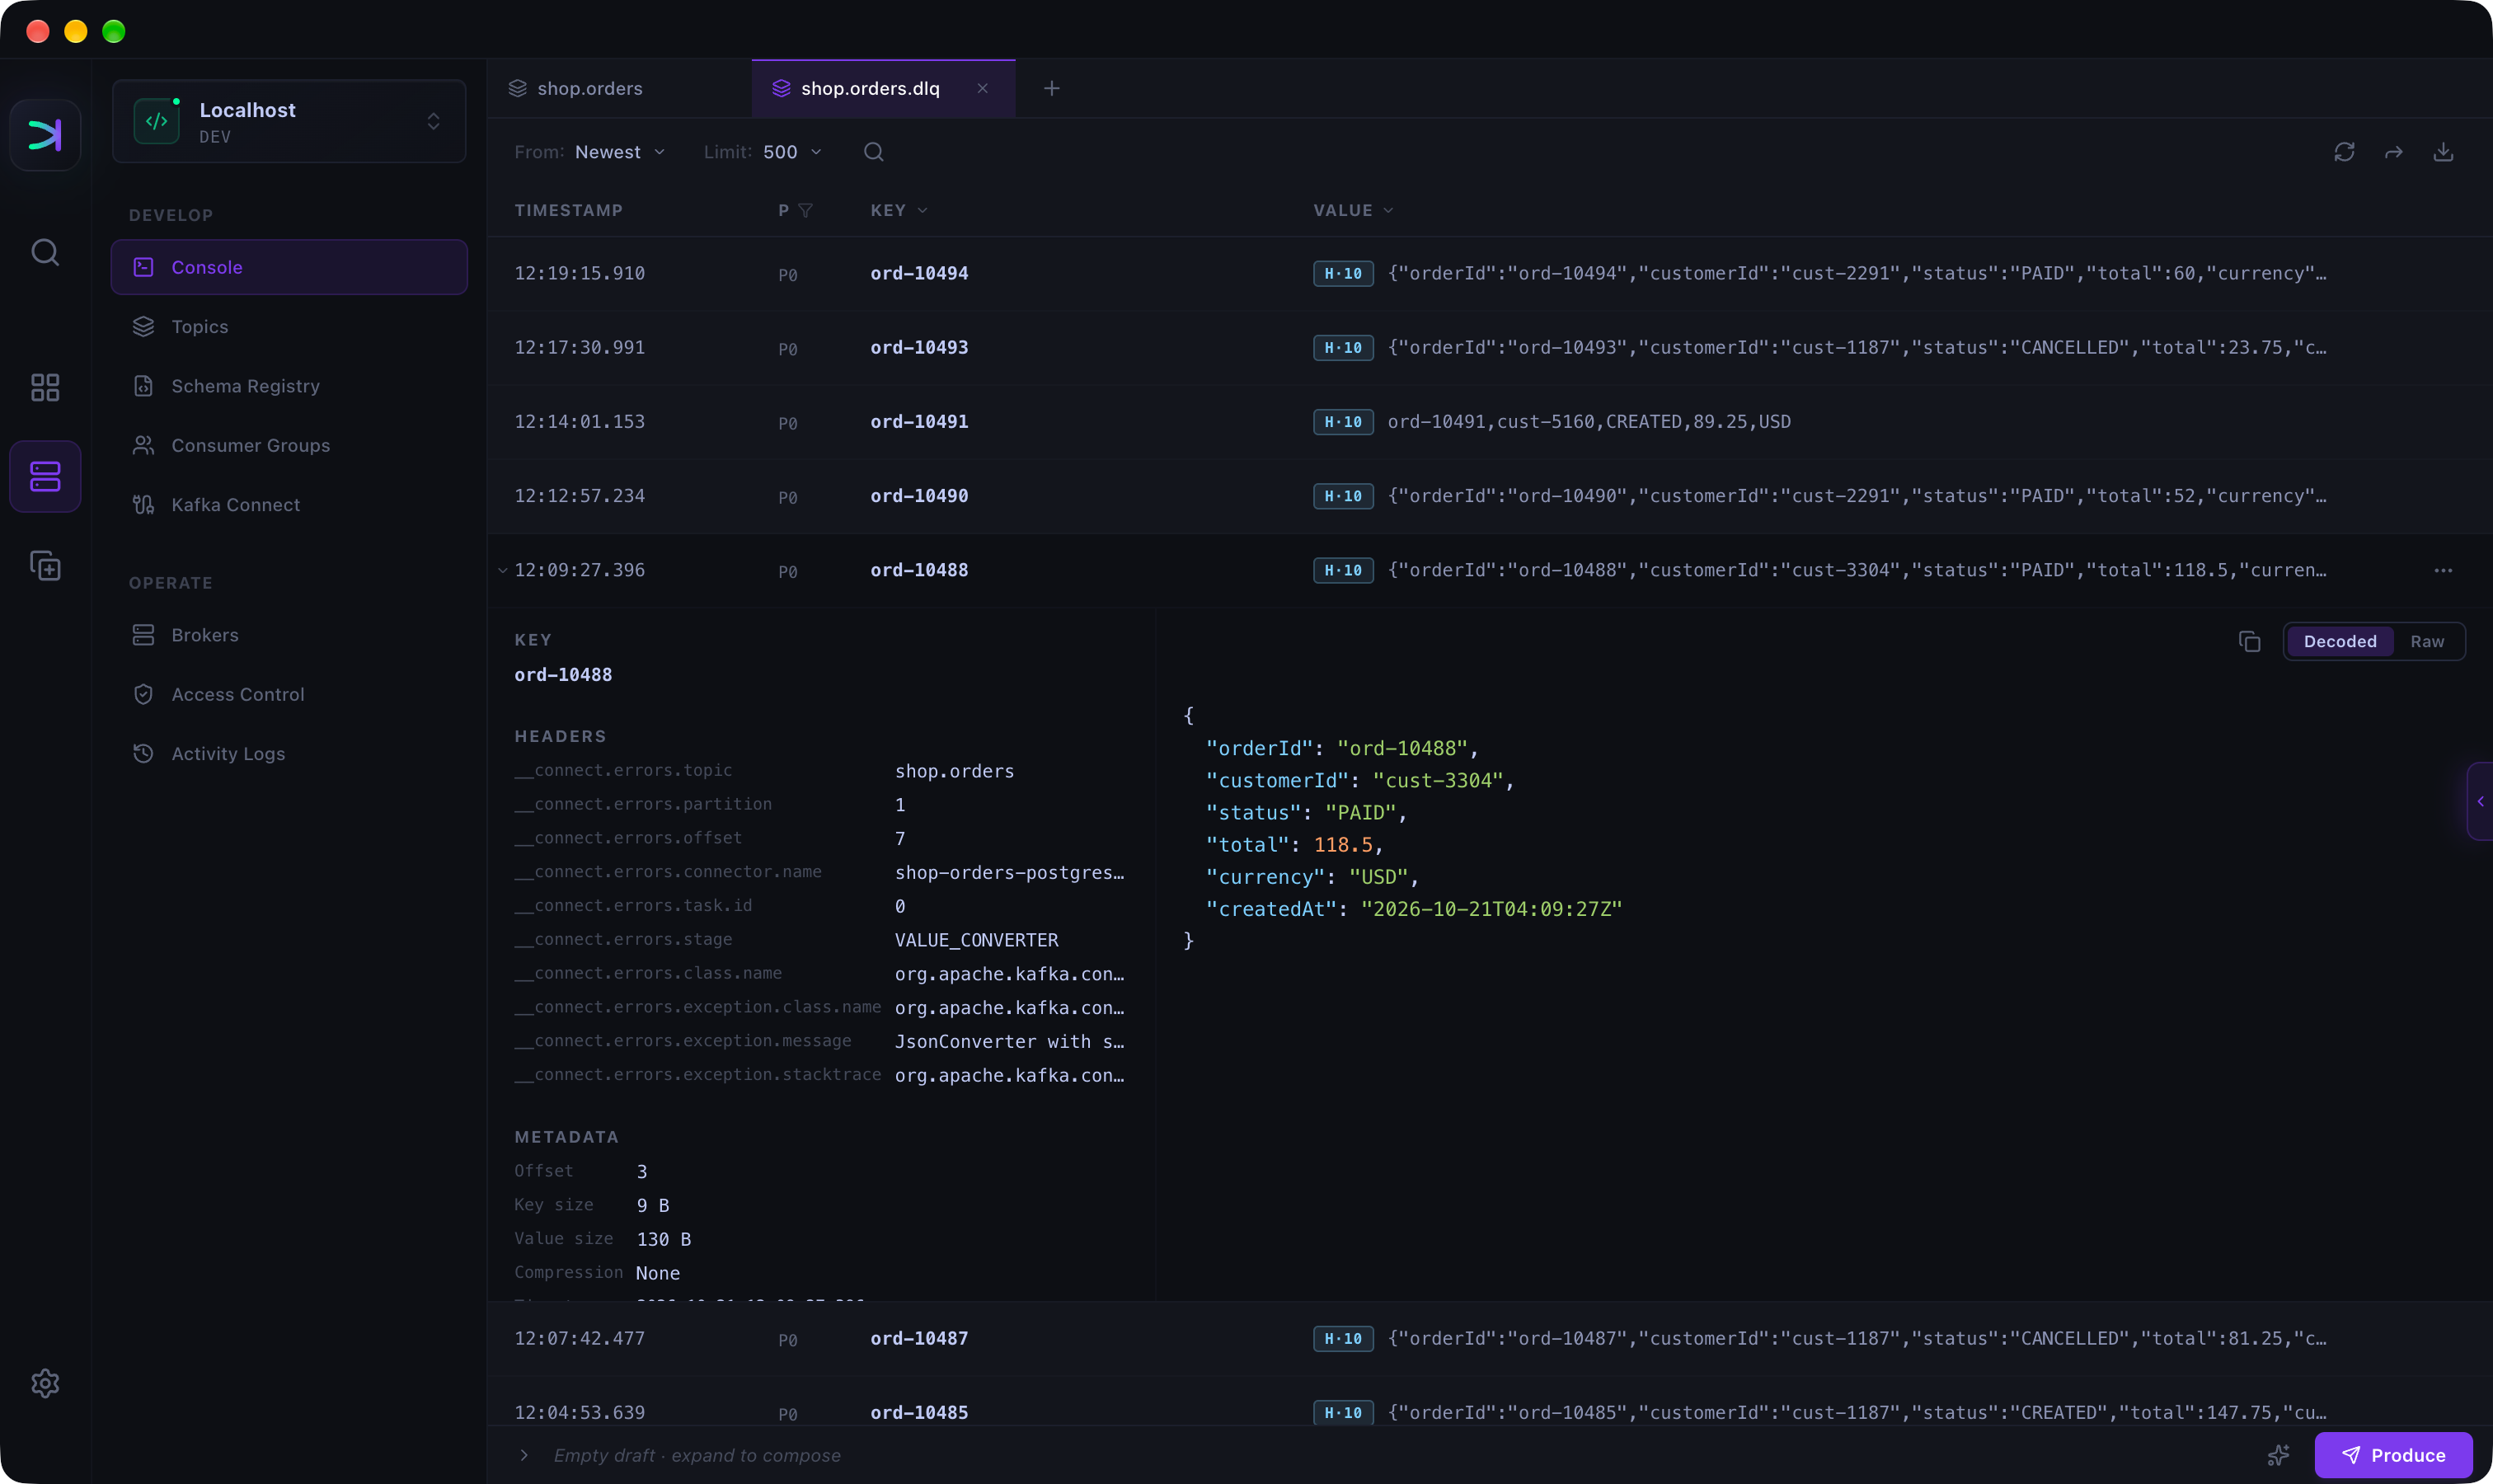2493x1484 pixels.
Task: Click the H·10 headers badge on ord-10494
Action: point(1343,274)
